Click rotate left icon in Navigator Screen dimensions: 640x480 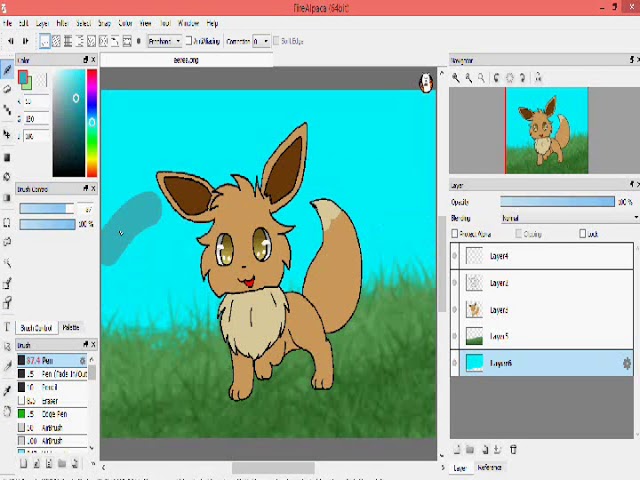[x=497, y=78]
